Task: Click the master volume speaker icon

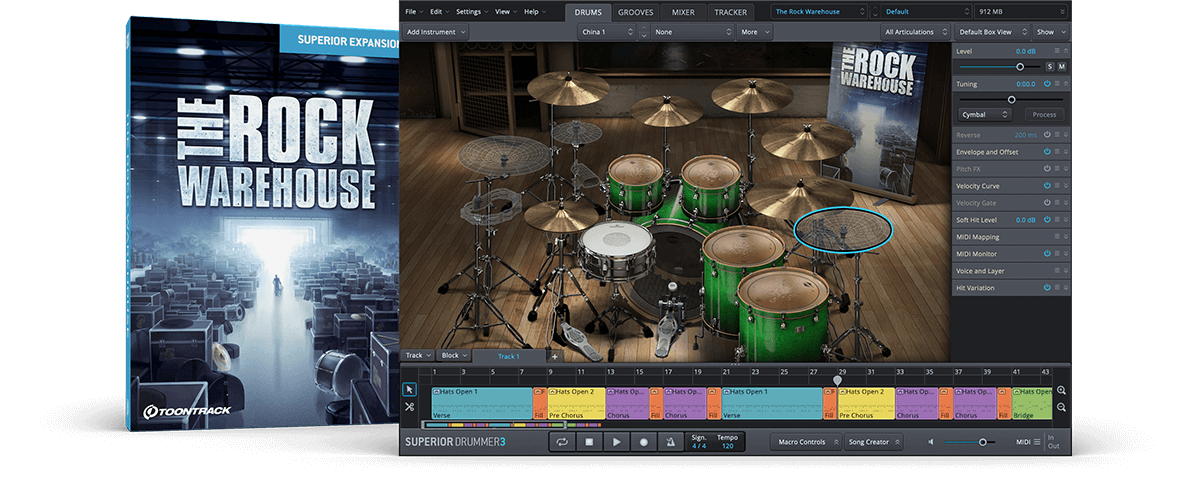Action: point(931,441)
